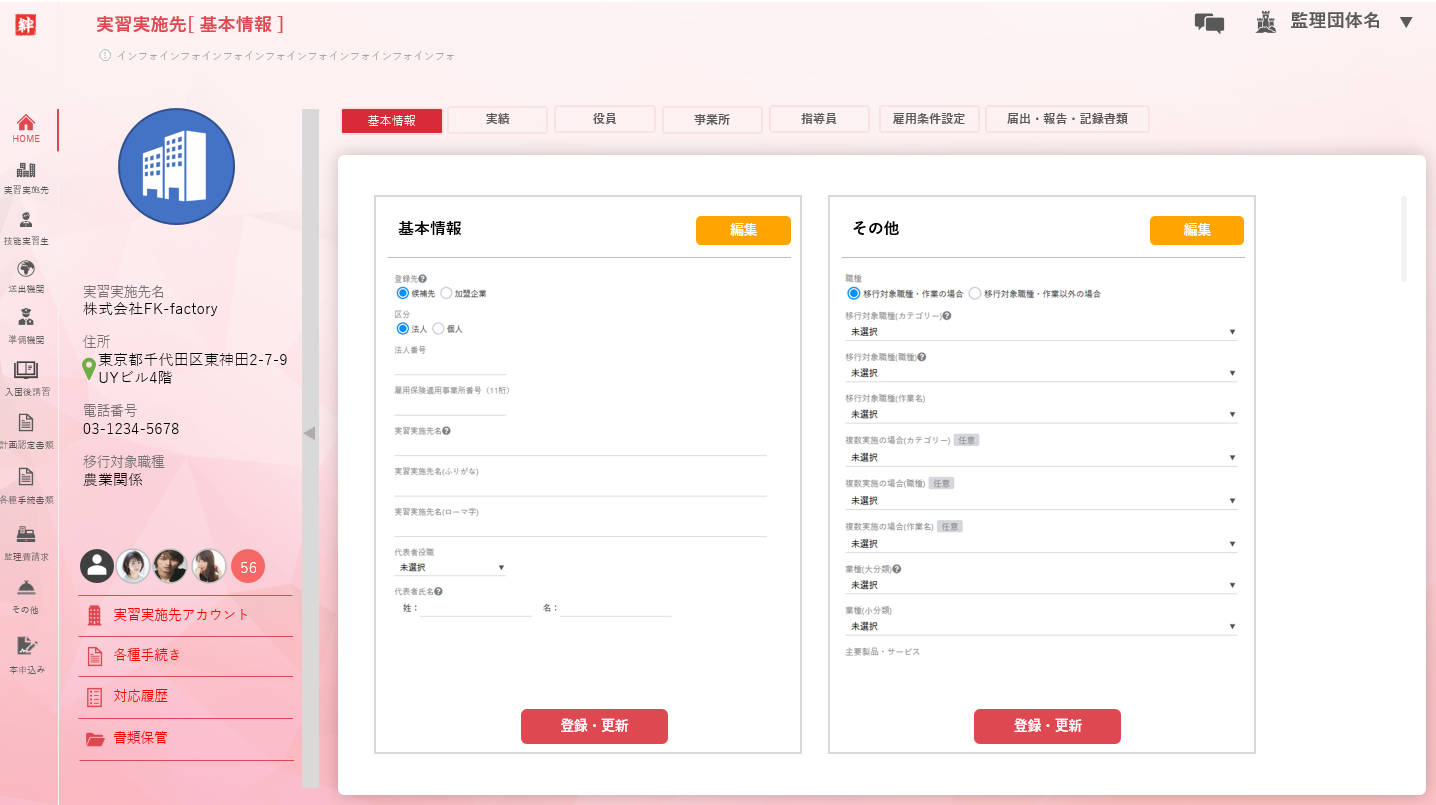Open the 業種(大分類) dropdown
Viewport: 1436px width, 805px height.
[x=1040, y=585]
